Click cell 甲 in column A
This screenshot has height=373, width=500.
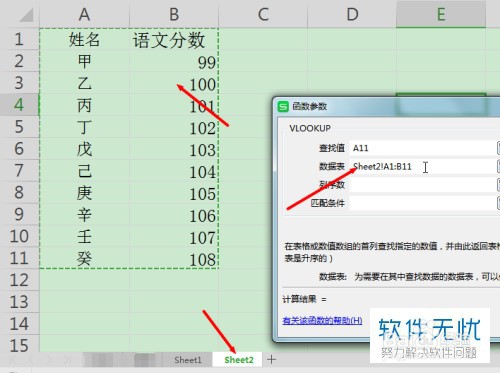point(84,61)
